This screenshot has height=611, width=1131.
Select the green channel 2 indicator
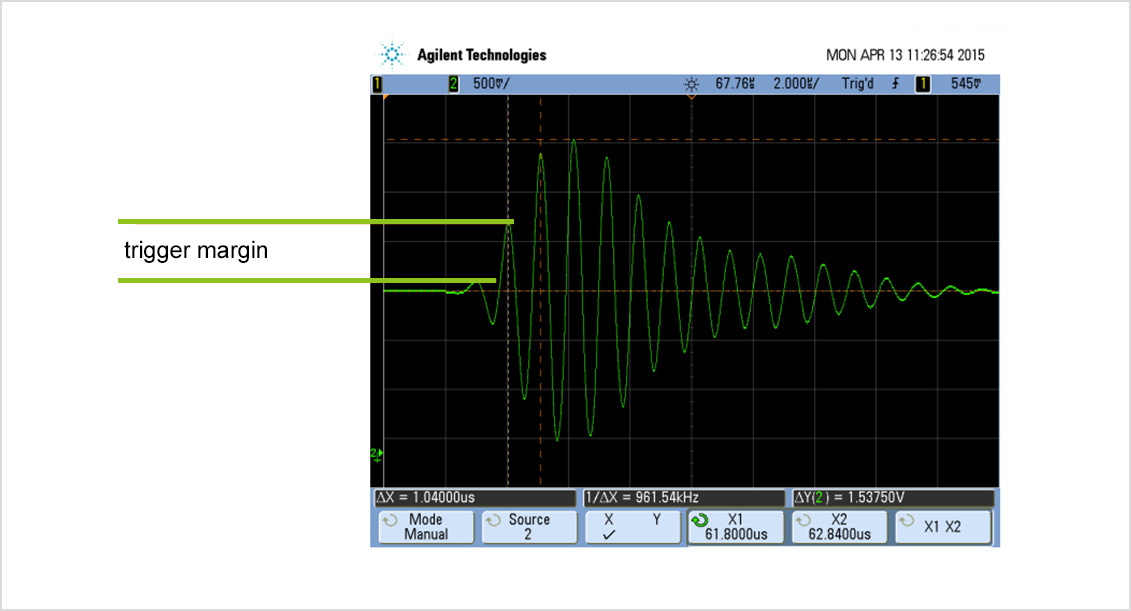tap(453, 84)
